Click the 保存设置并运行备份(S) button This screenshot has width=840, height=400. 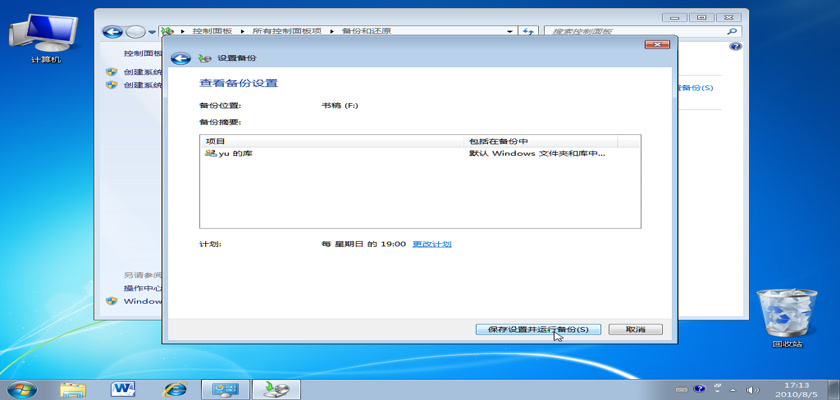538,329
